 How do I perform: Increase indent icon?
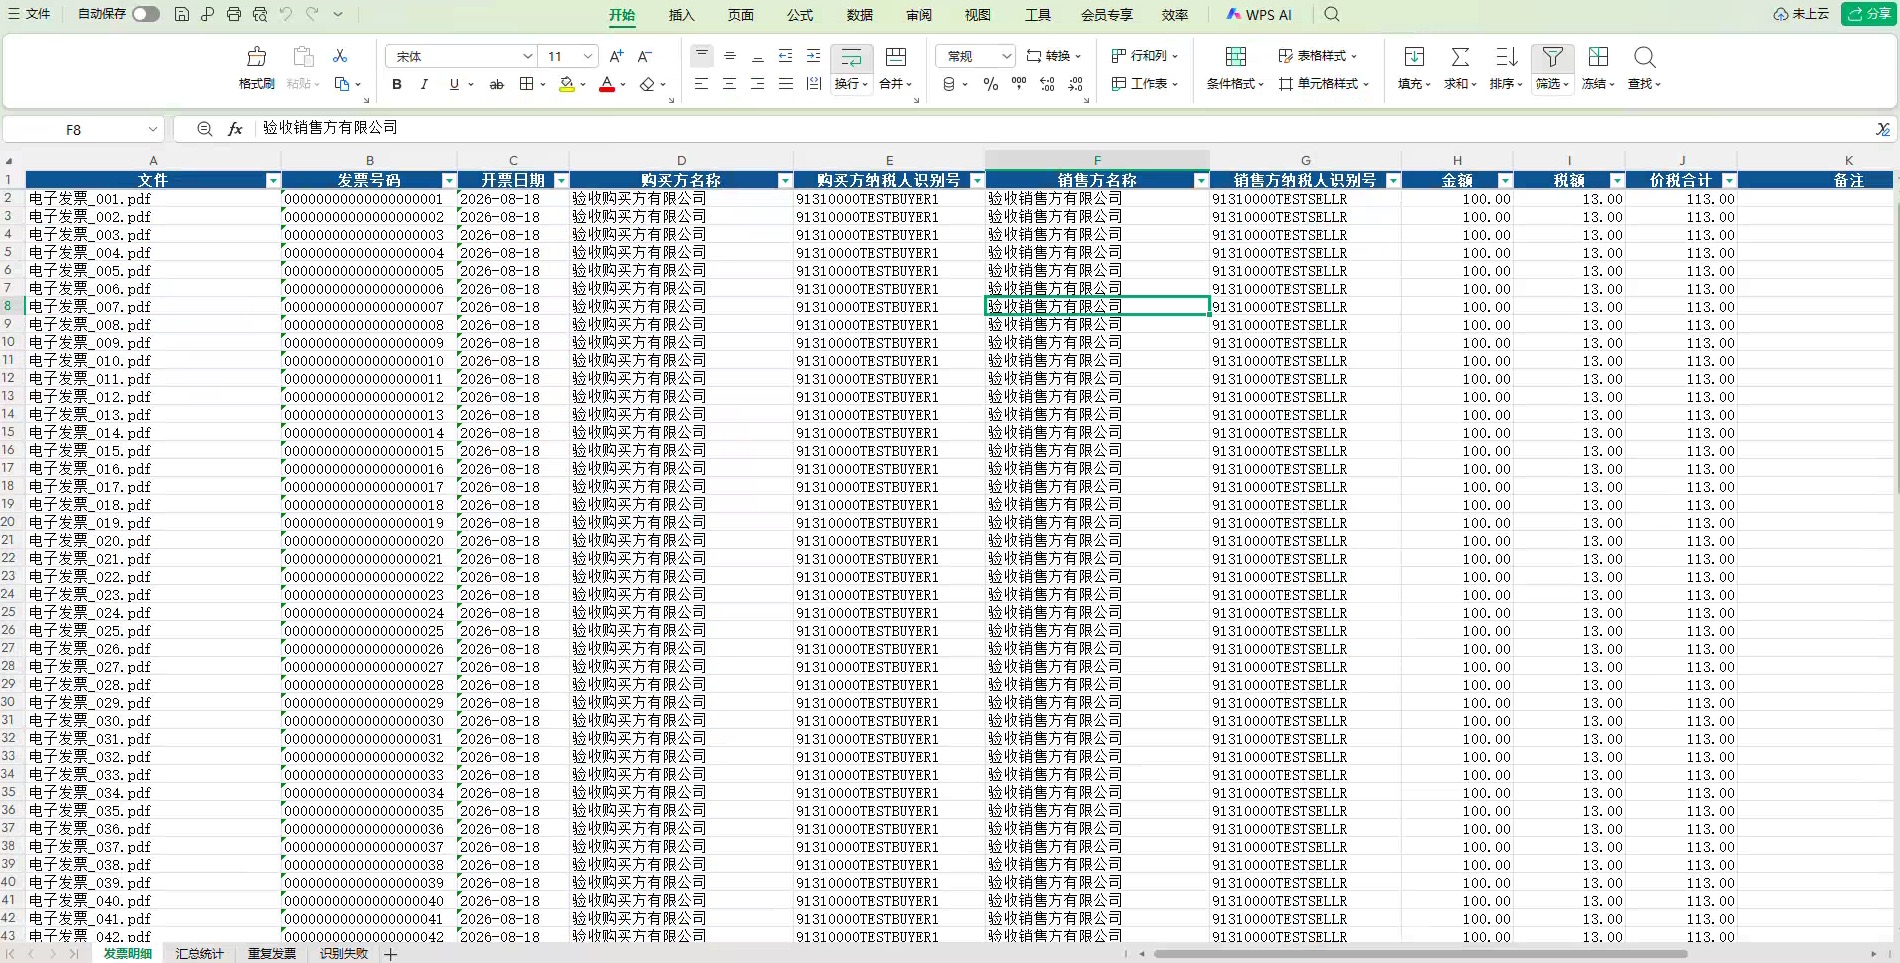pos(814,55)
